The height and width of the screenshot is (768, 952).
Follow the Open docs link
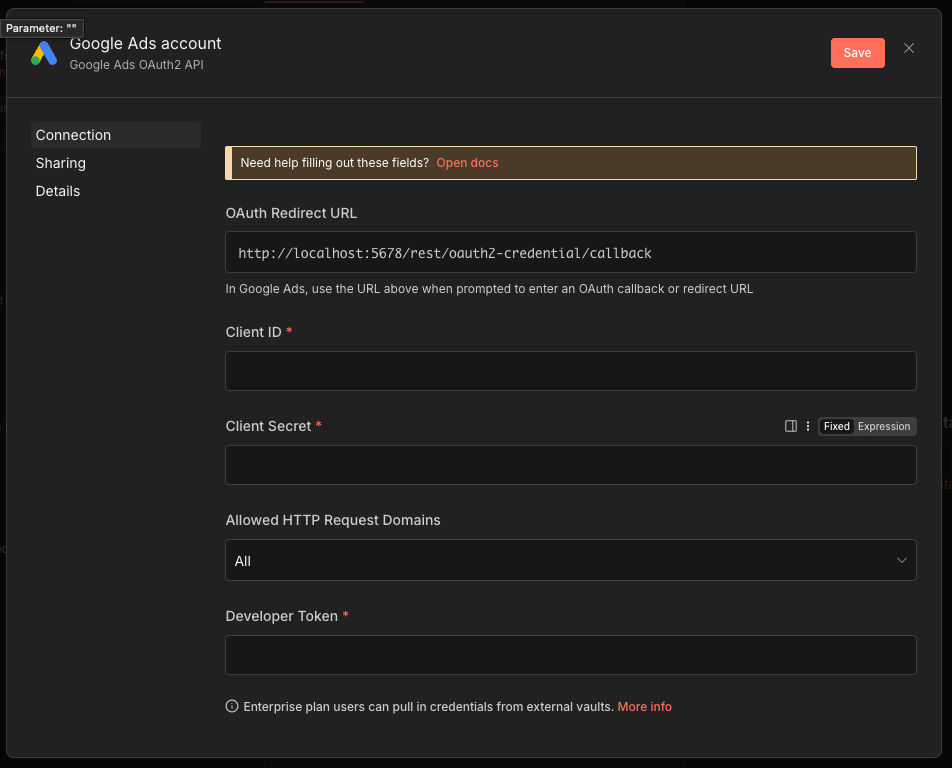pos(468,163)
